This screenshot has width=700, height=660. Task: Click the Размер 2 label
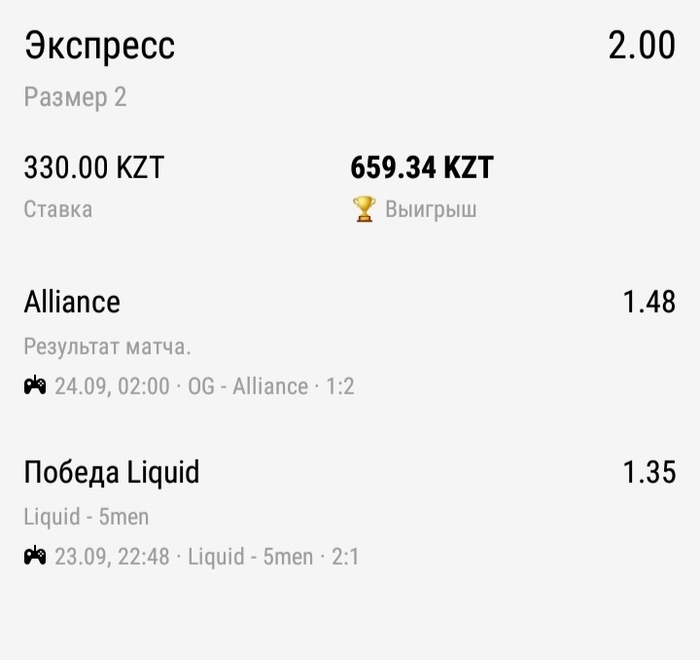point(75,98)
